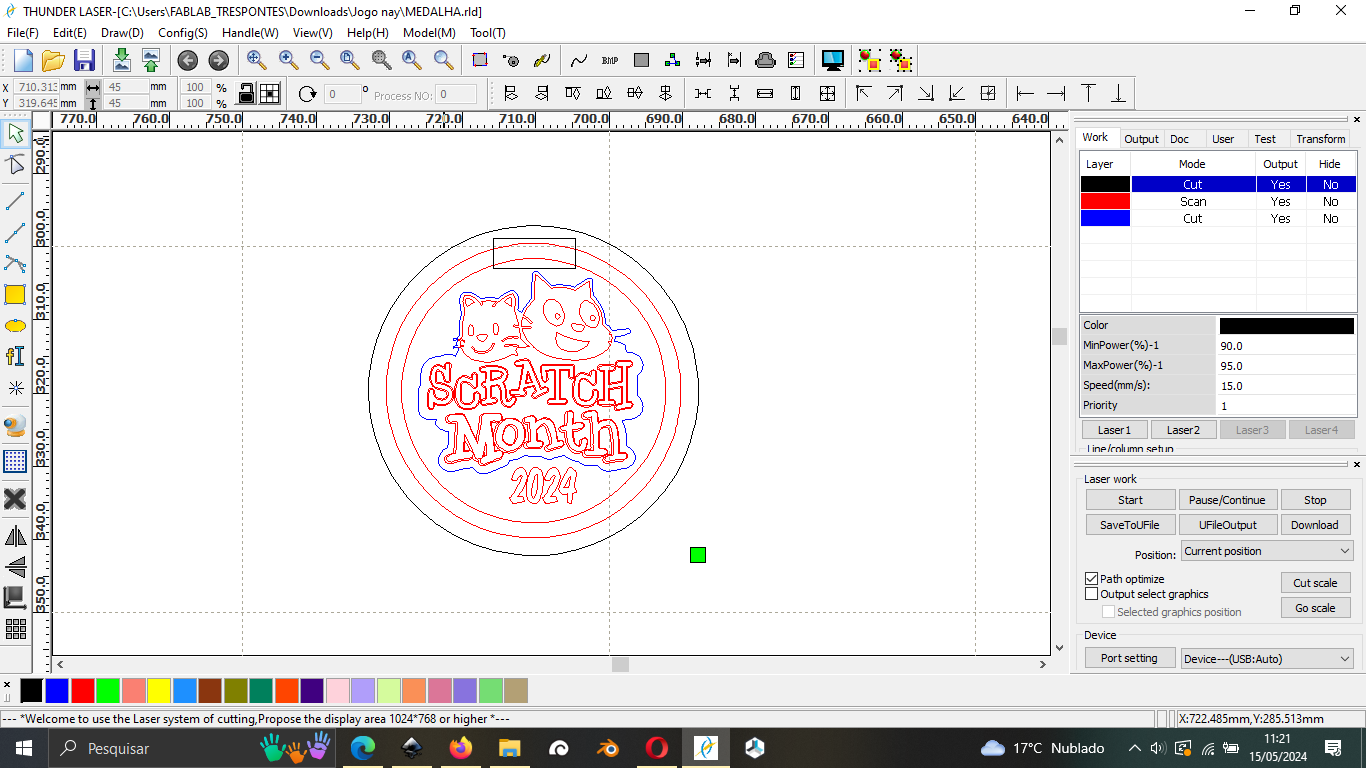Screen dimensions: 1366x768
Task: Click the Process NO input field
Action: 456,94
